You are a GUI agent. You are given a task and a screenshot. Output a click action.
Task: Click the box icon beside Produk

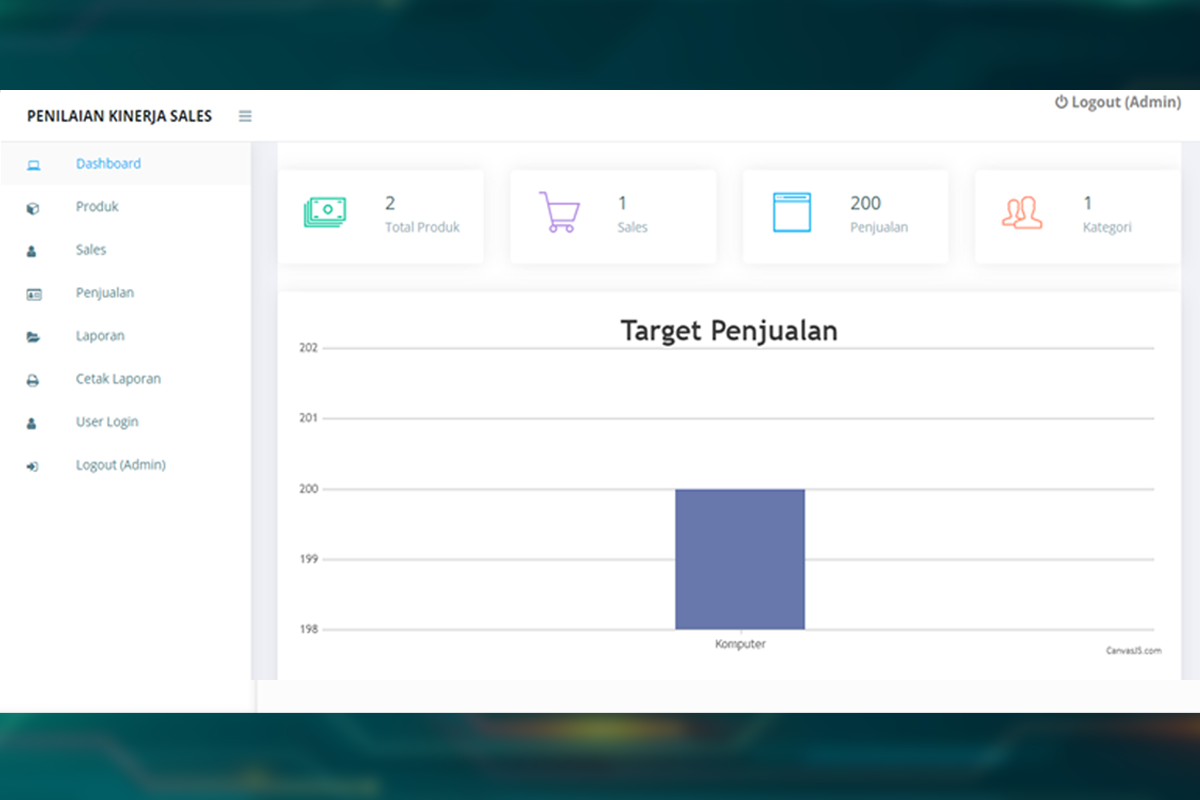(33, 208)
